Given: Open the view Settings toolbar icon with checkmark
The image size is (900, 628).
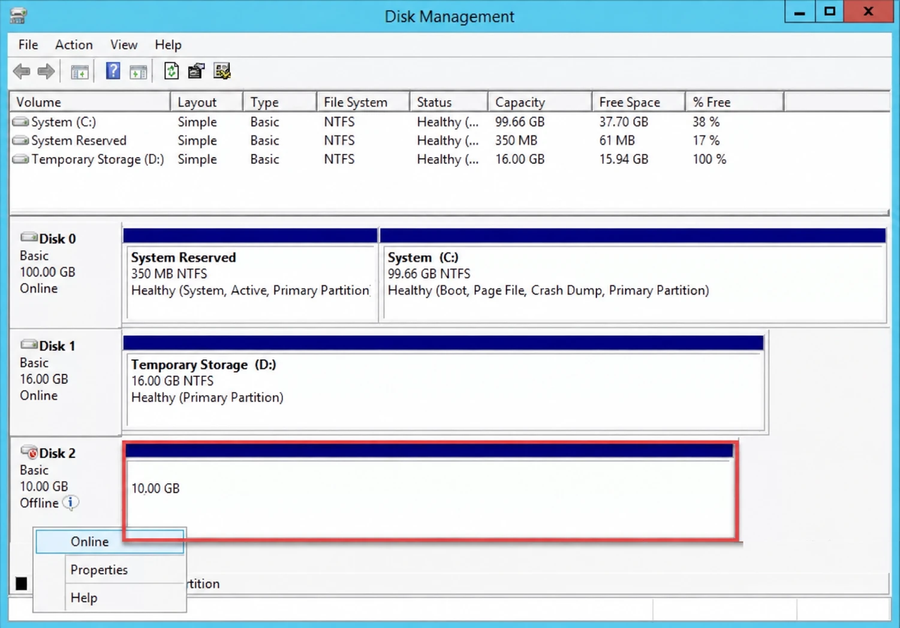Looking at the screenshot, I should coord(222,71).
